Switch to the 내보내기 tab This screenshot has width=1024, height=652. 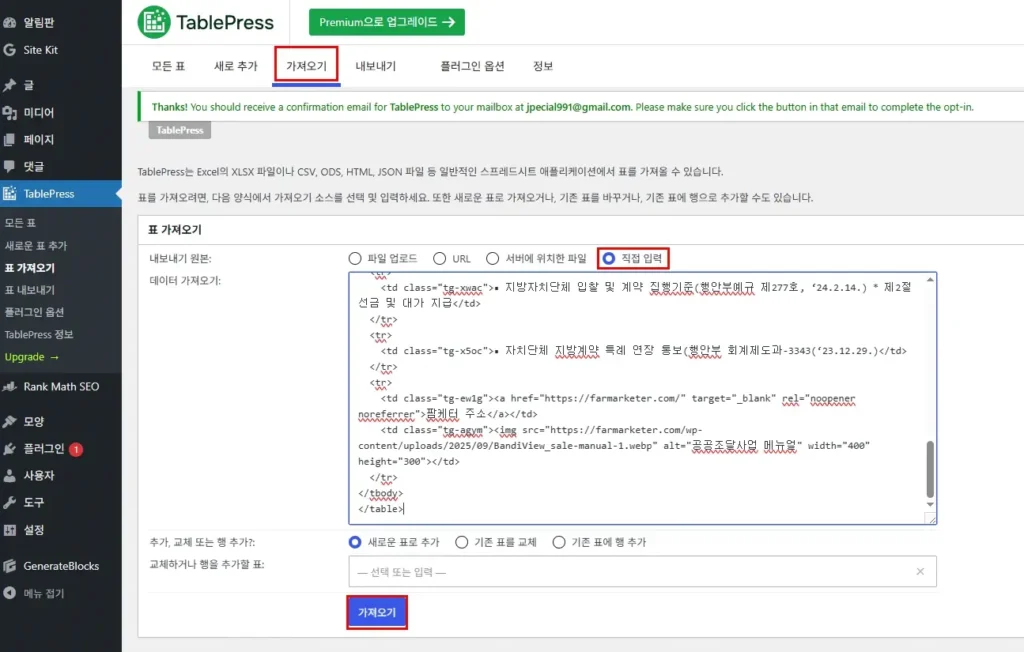point(376,67)
